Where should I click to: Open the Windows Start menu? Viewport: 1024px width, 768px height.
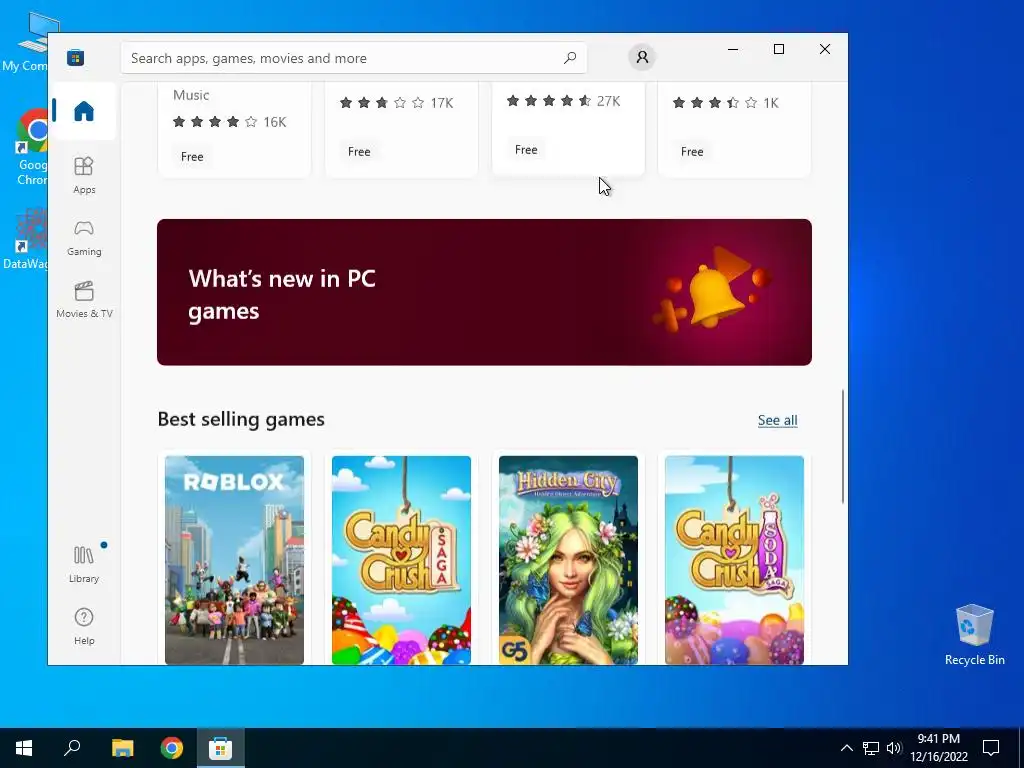(x=24, y=748)
